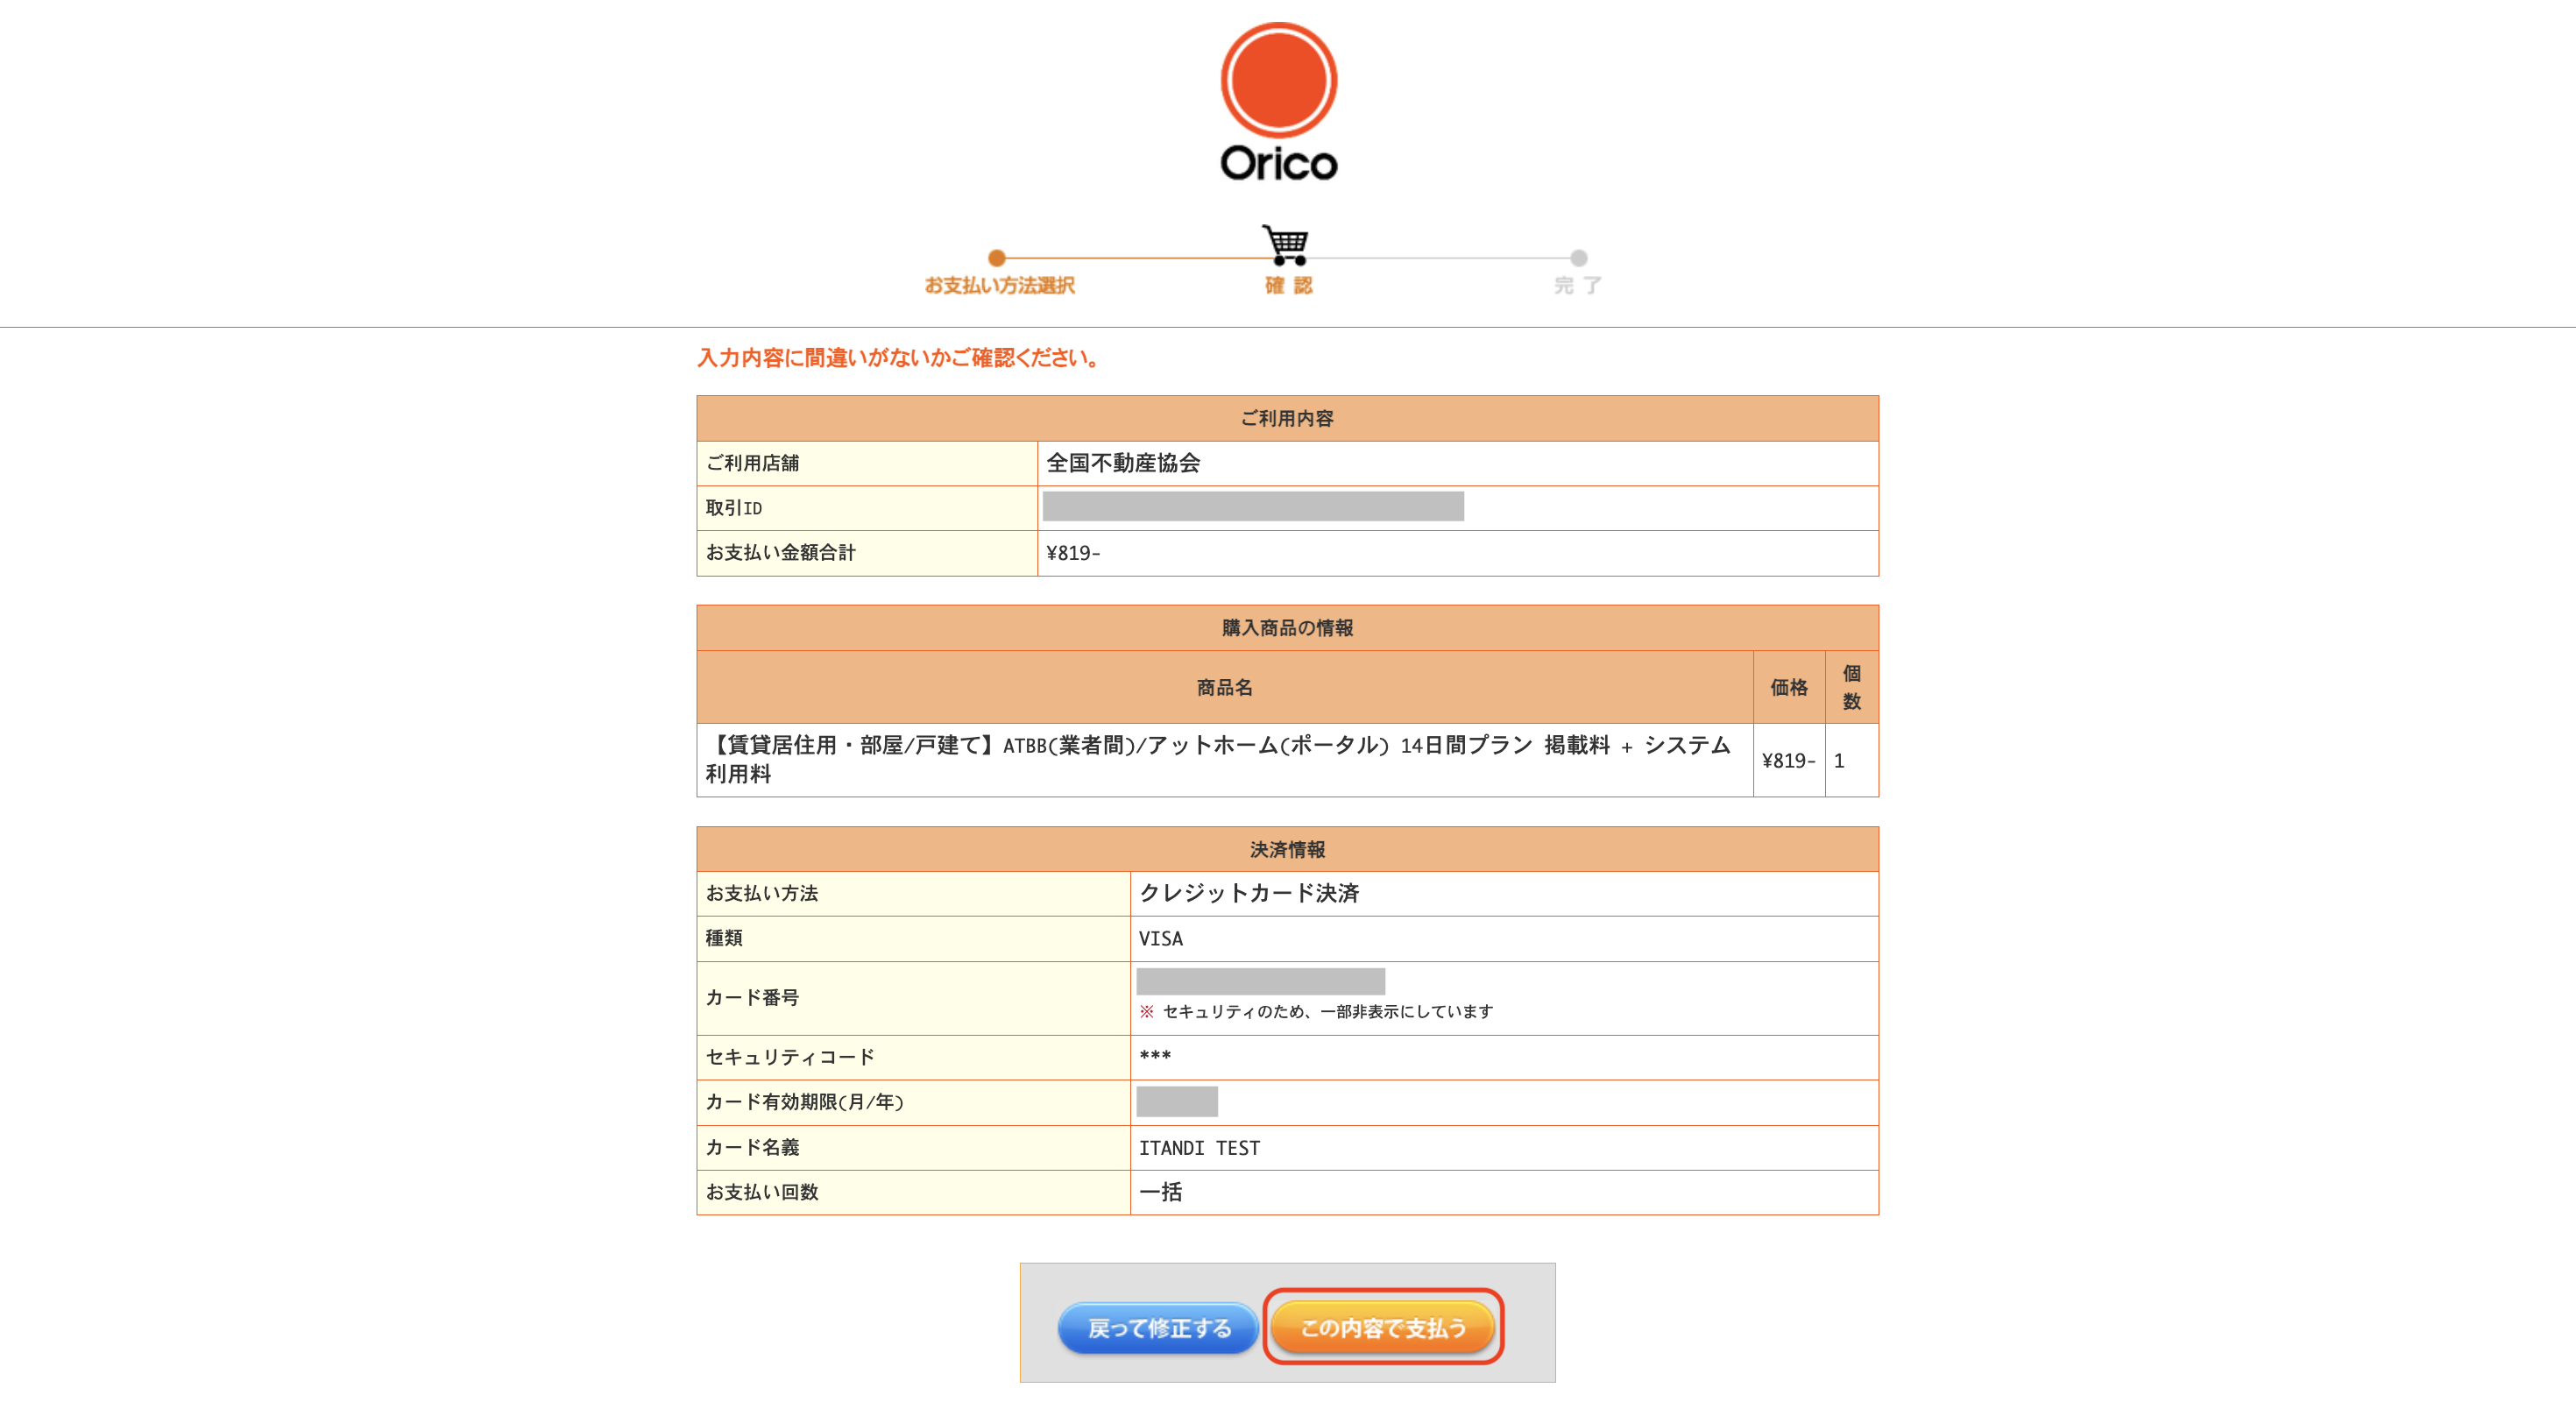Click the shopping cart step icon
The height and width of the screenshot is (1402, 2576).
1284,244
